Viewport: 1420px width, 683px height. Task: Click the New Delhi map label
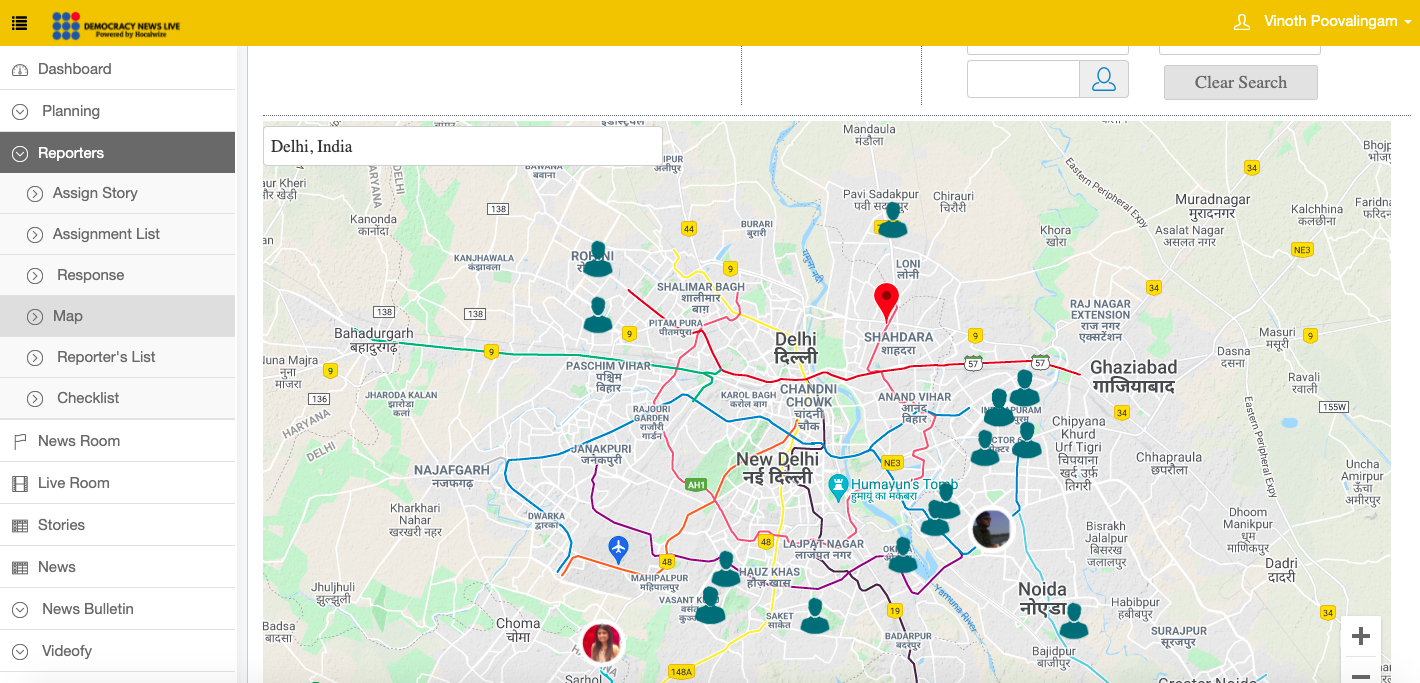coord(778,468)
